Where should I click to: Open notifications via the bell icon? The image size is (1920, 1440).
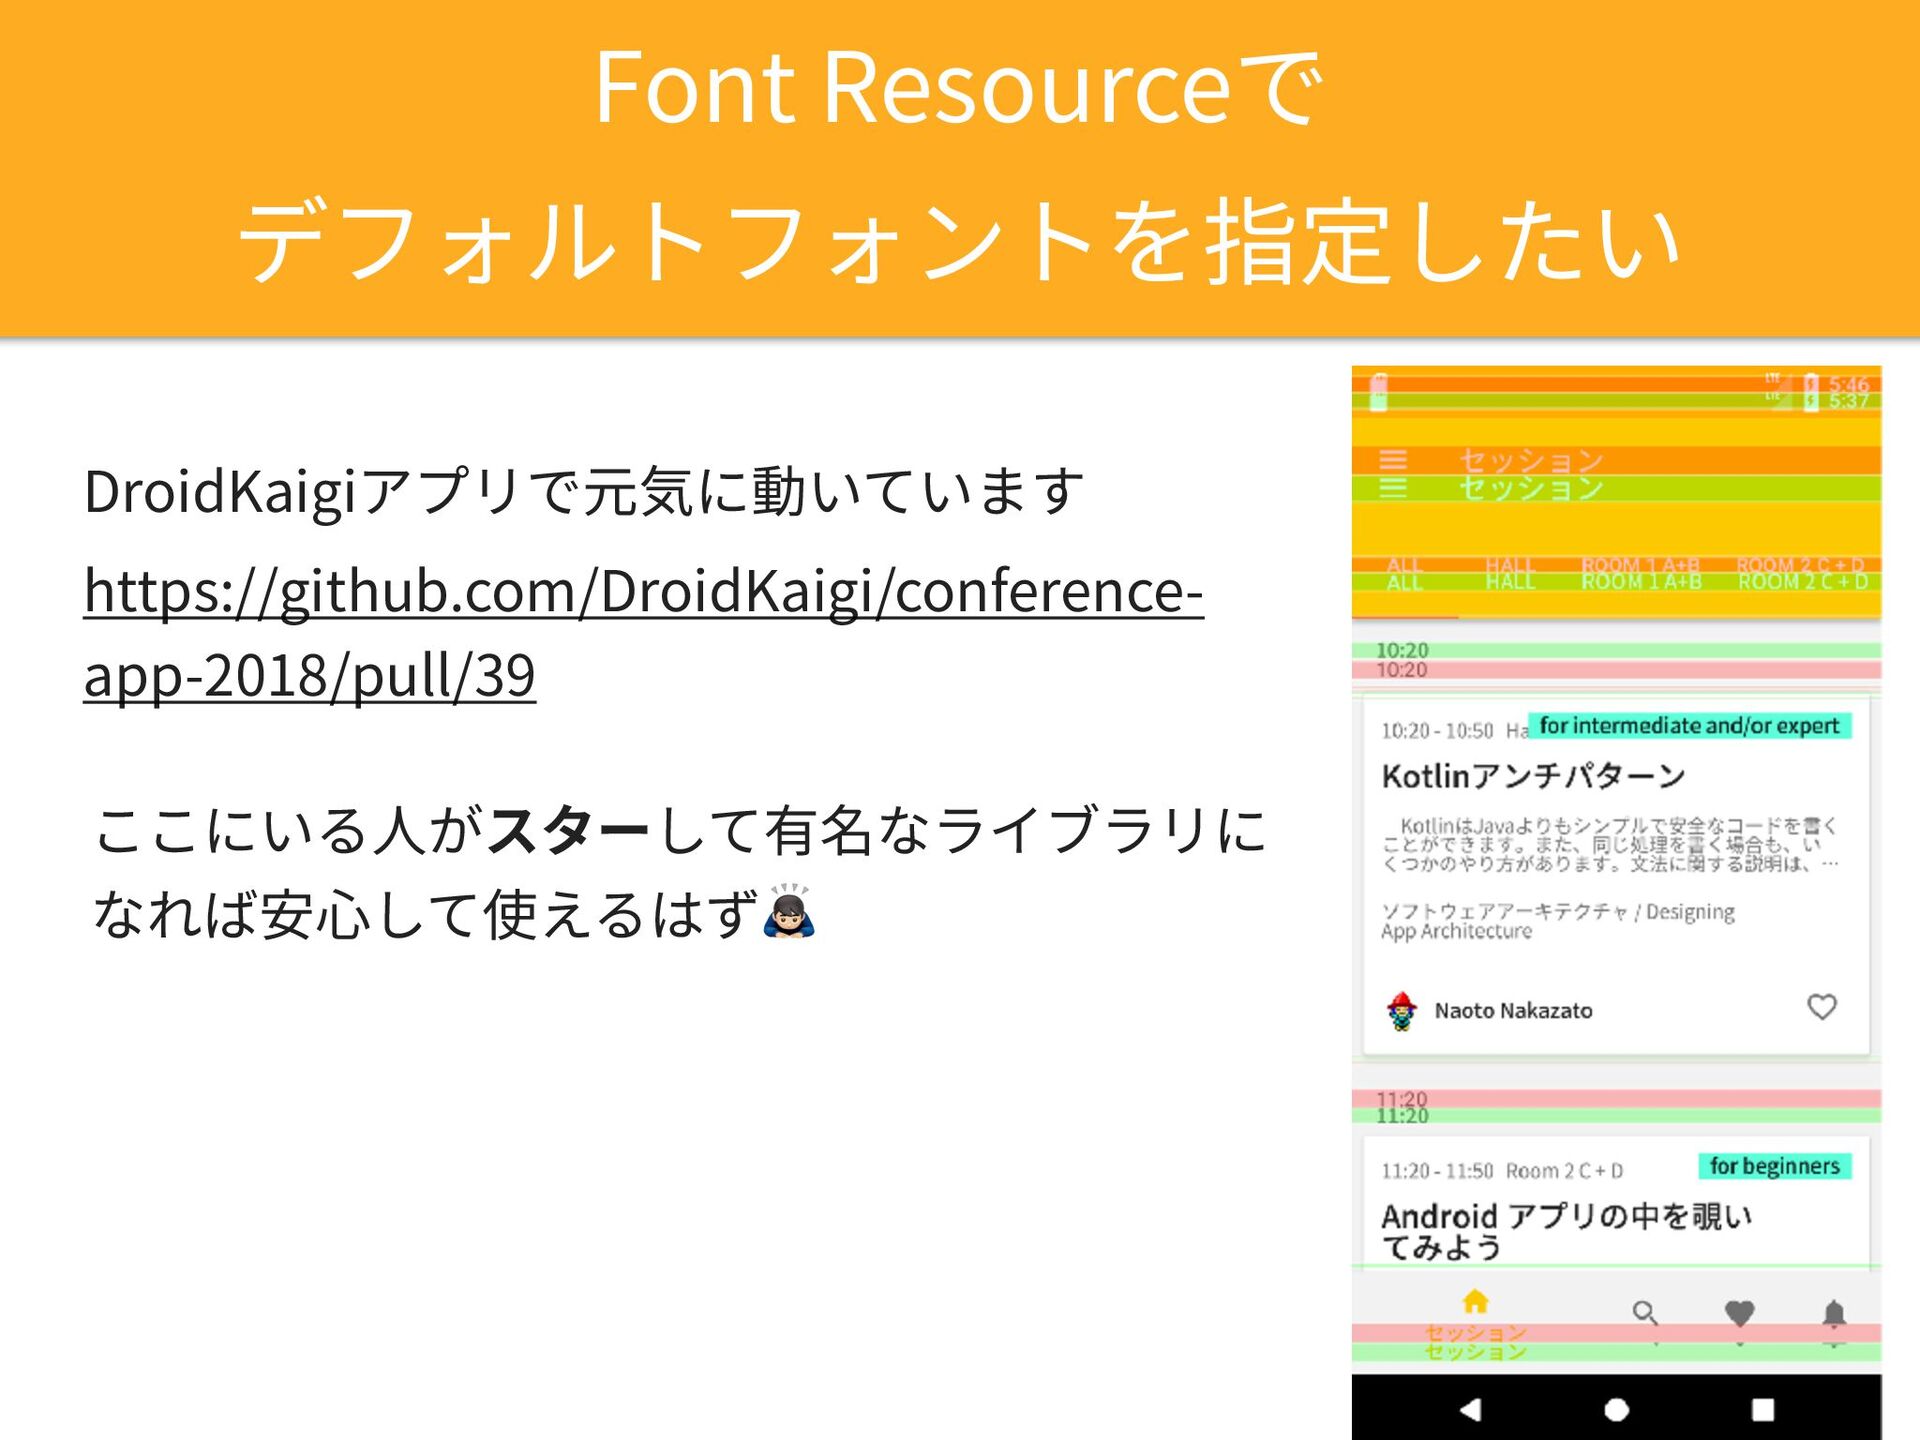[1834, 1313]
